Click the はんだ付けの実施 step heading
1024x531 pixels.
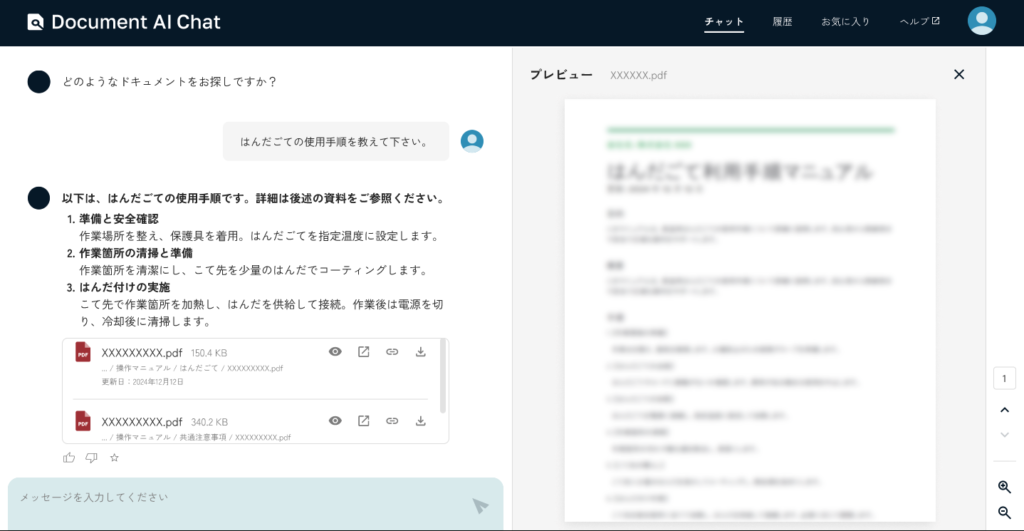[124, 287]
